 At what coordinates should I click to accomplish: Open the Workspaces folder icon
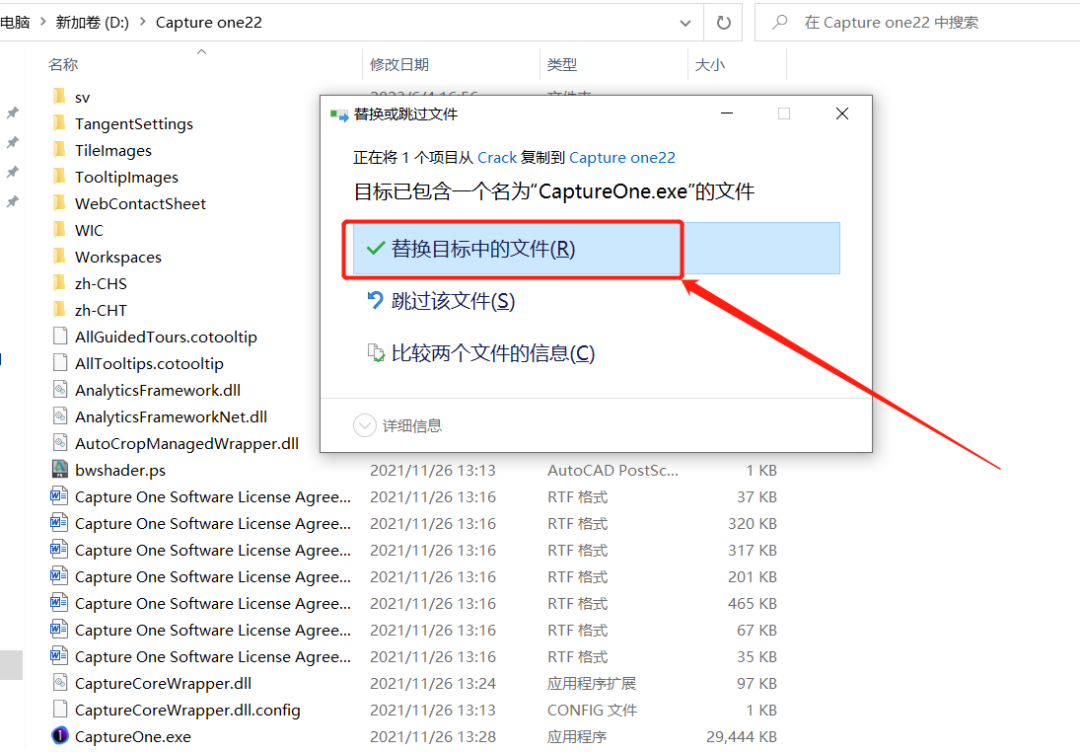[60, 256]
